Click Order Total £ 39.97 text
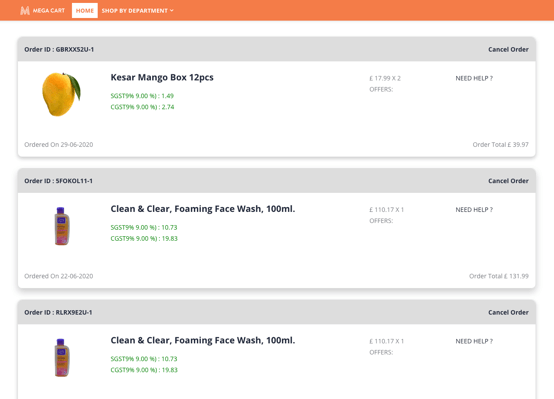Image resolution: width=554 pixels, height=399 pixels. pos(501,145)
